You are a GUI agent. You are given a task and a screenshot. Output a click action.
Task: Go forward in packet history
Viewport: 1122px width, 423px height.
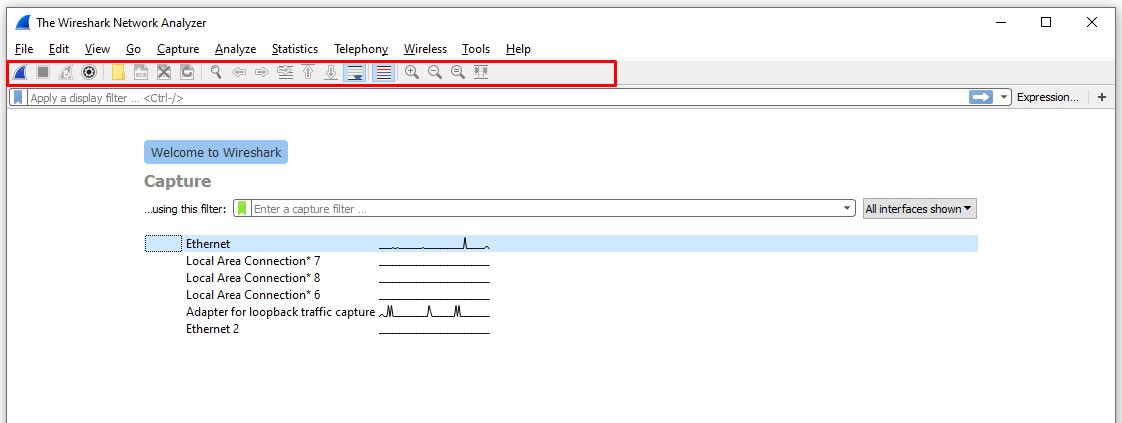coord(262,72)
